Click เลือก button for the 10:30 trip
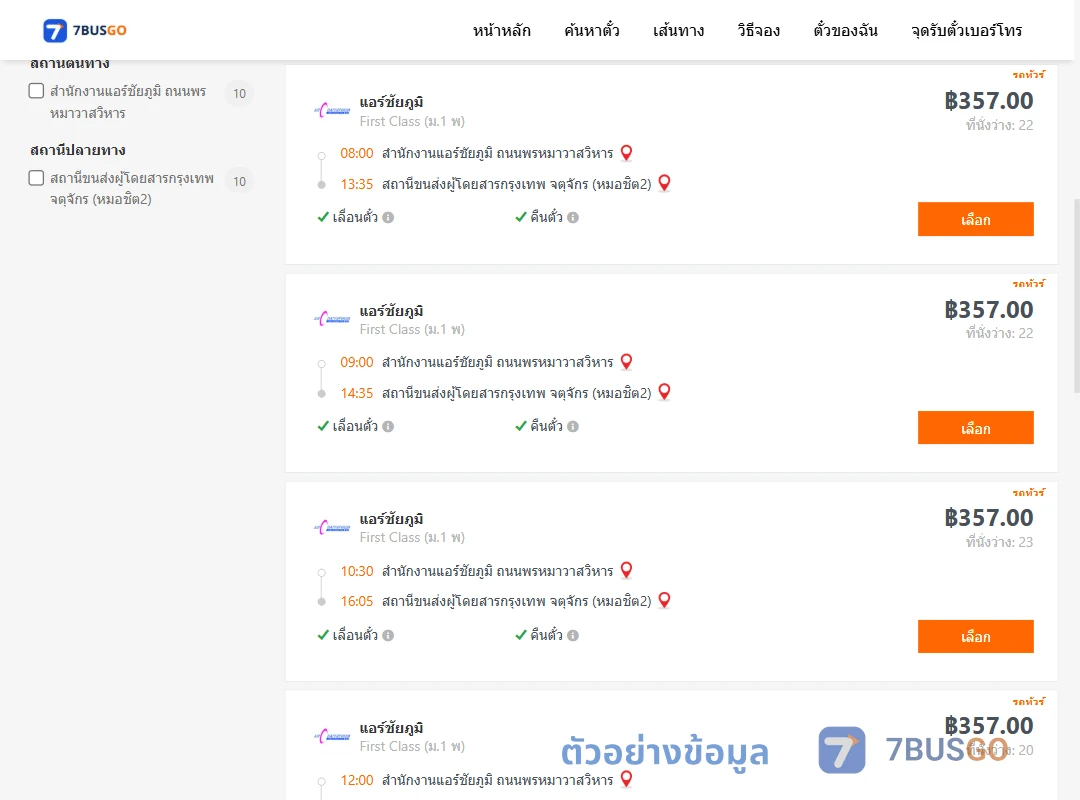The height and width of the screenshot is (800, 1080). click(975, 637)
